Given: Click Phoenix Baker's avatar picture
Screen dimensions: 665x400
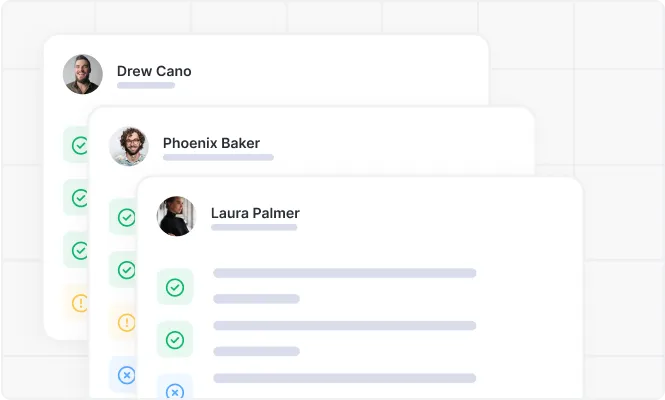Looking at the screenshot, I should 129,146.
